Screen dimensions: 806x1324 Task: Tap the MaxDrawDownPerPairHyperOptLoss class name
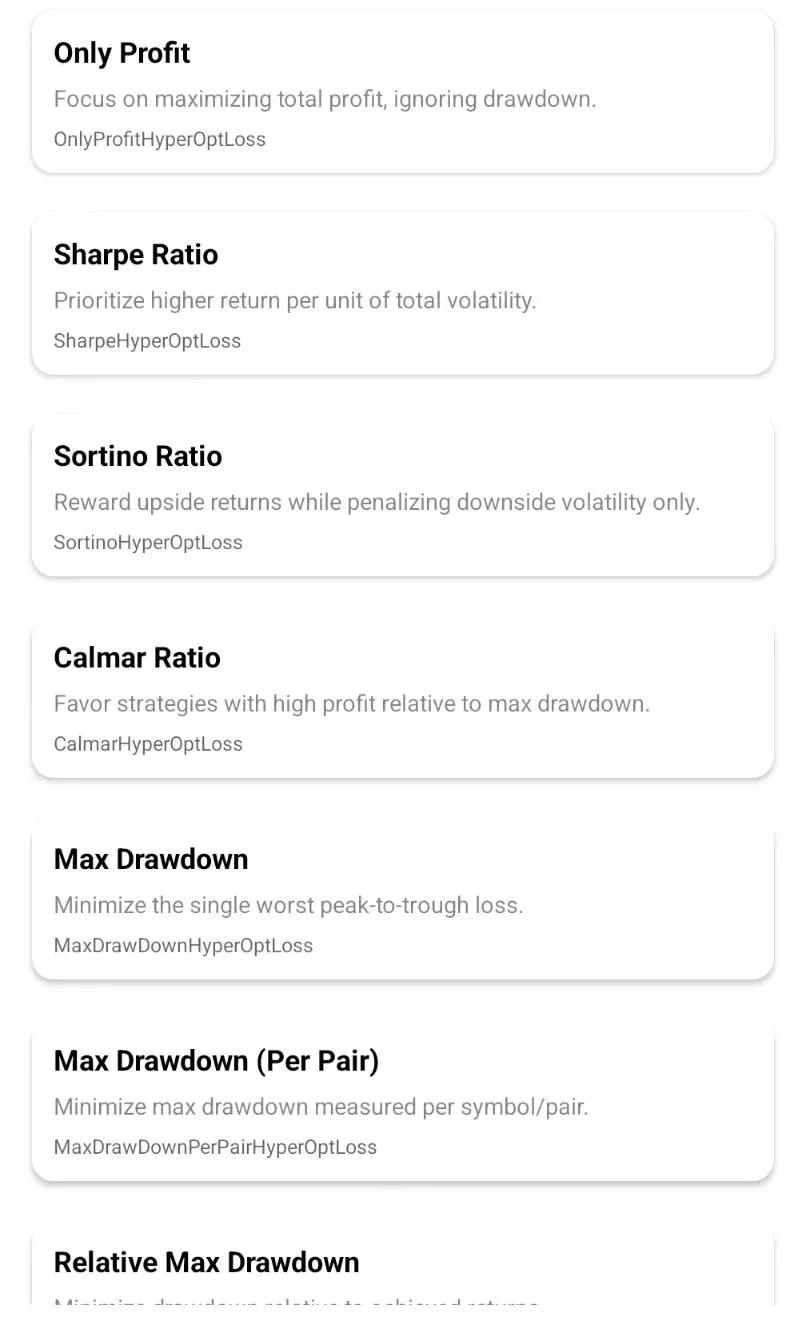[x=215, y=1147]
